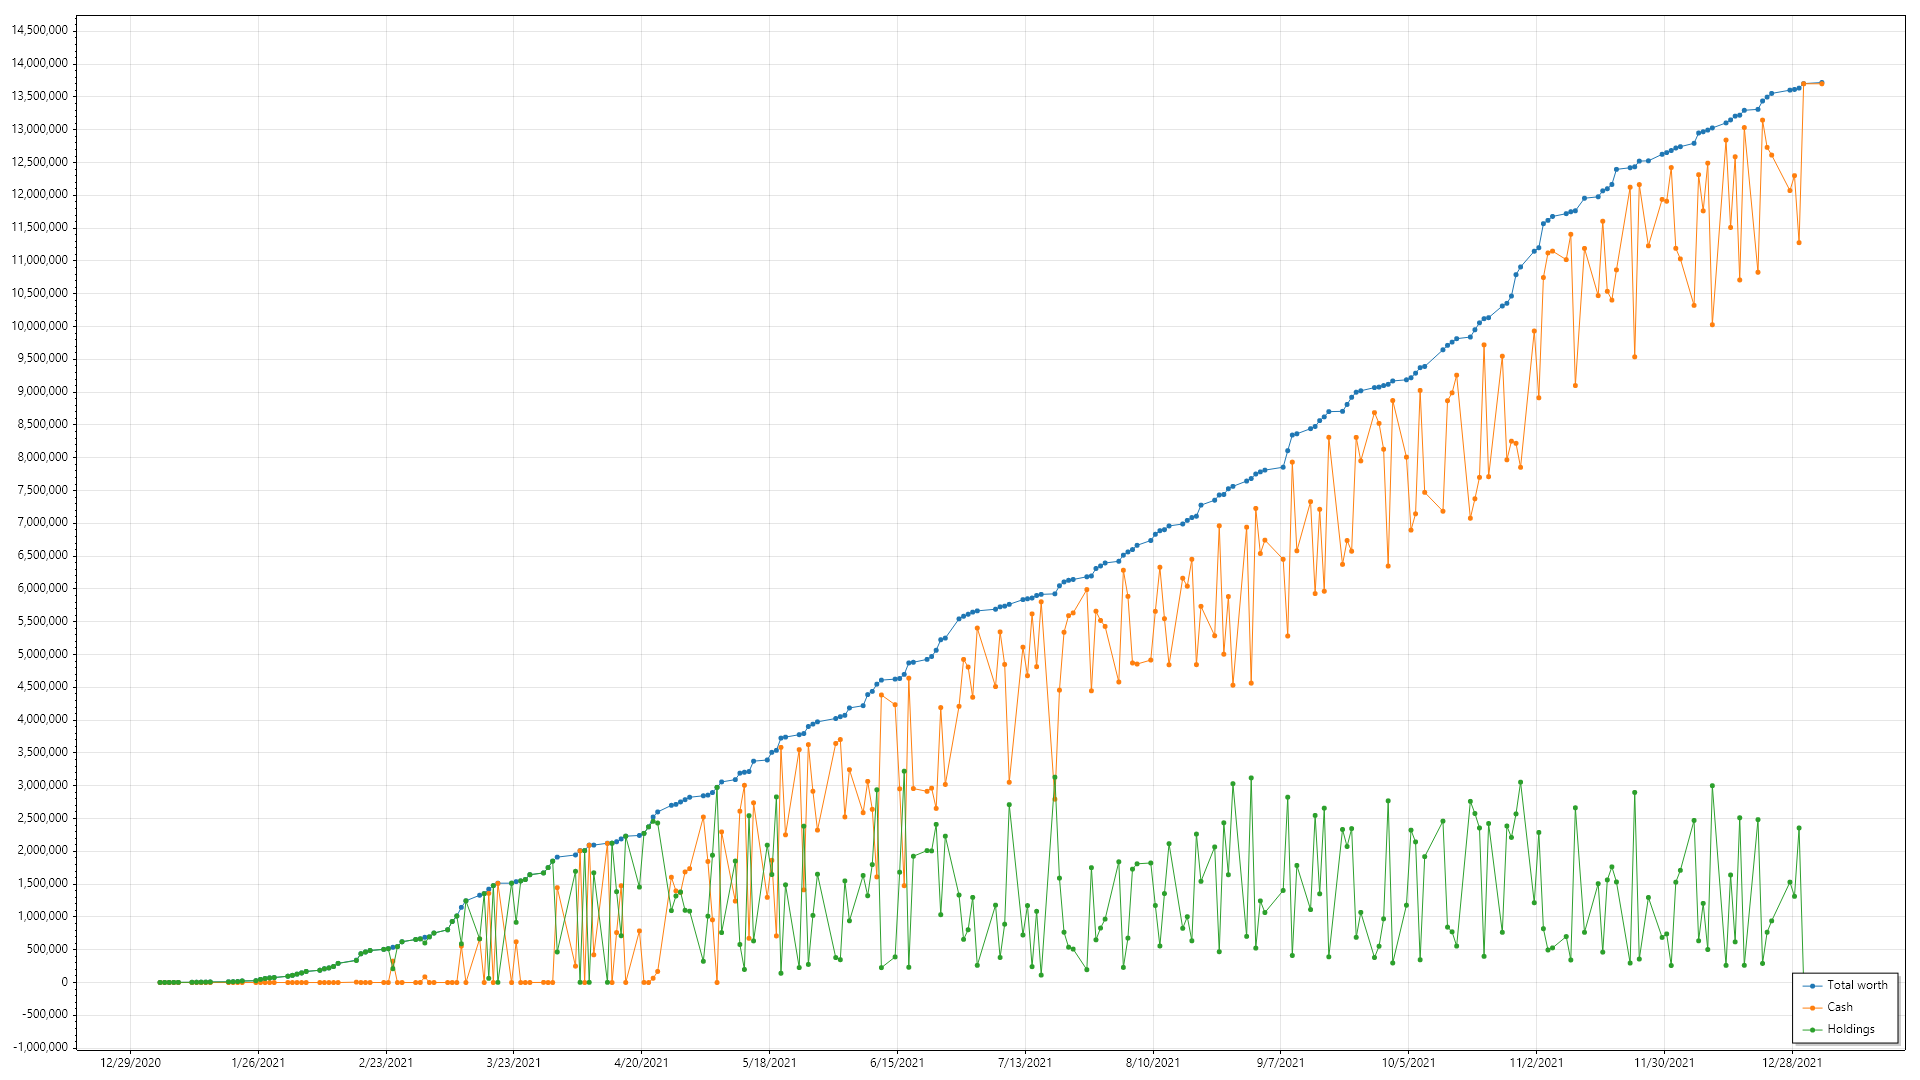Click the -1,000,000 y-axis label
Screen dimensions: 1920x1080
pyautogui.click(x=41, y=1047)
